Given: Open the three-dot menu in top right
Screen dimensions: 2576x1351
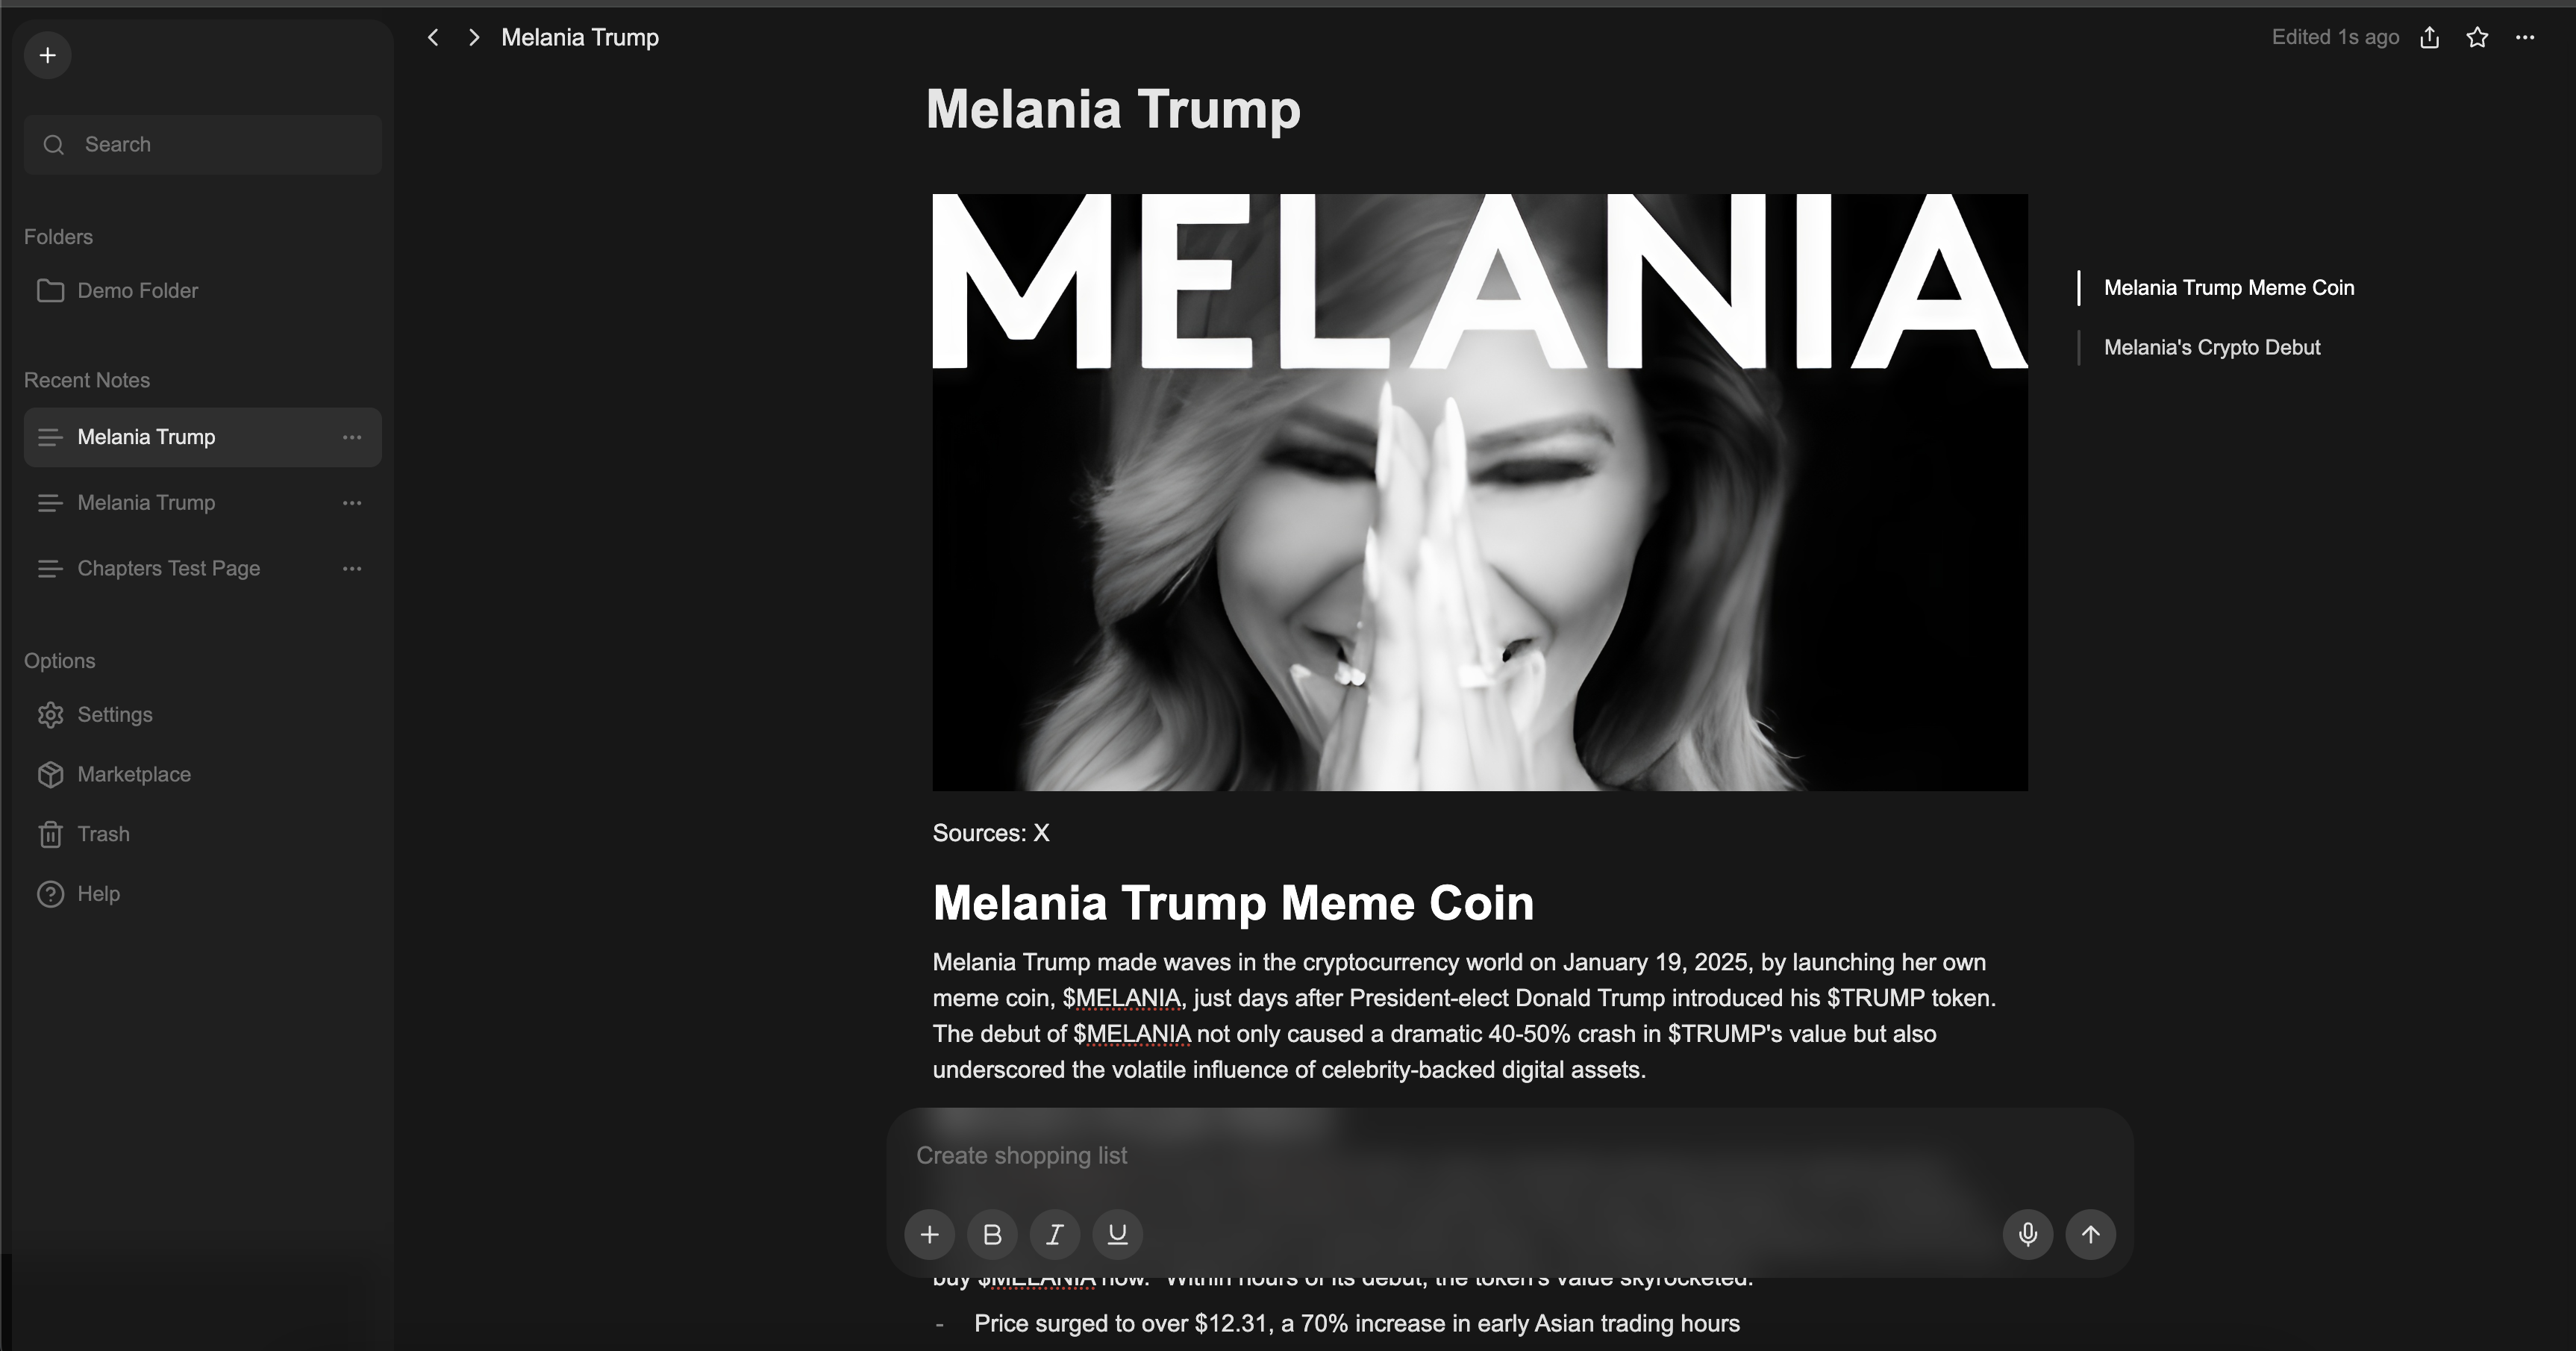Looking at the screenshot, I should 2525,37.
